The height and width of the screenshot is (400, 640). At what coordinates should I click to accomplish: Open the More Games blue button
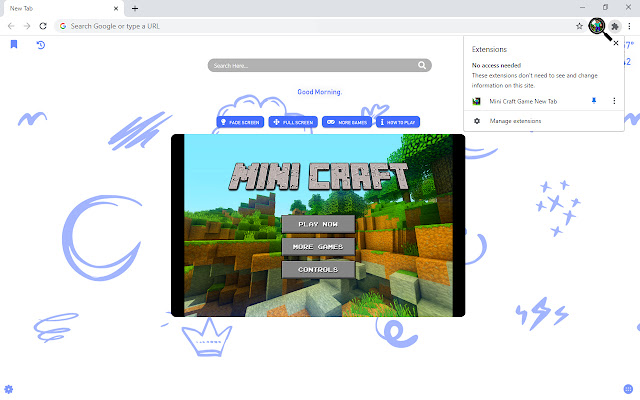347,122
